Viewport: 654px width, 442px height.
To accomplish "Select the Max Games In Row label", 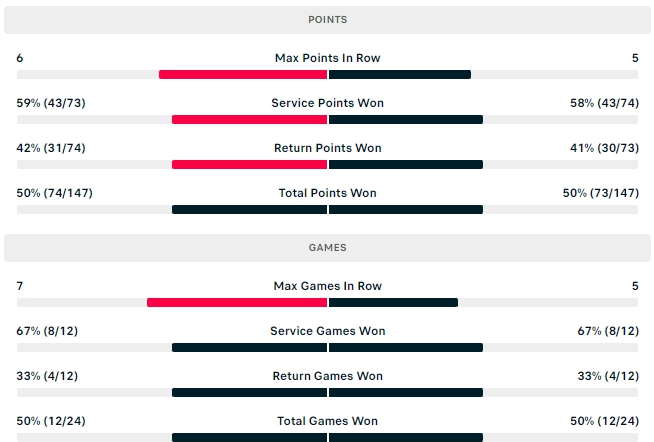I will [327, 286].
